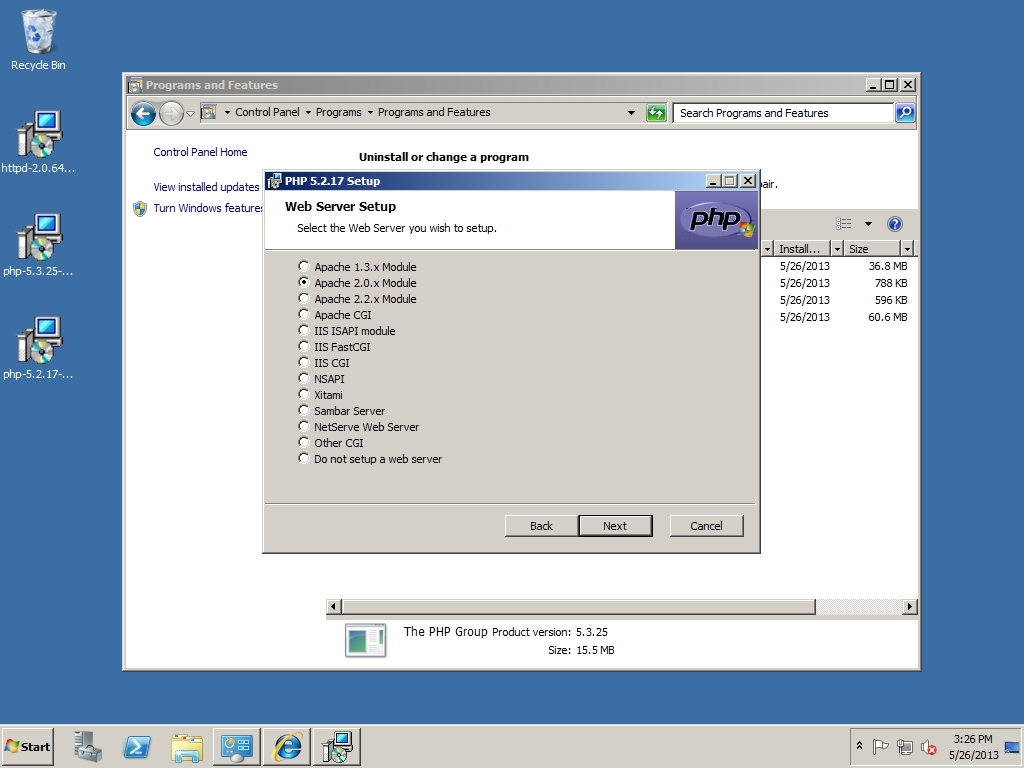Select the php-5.2.17 installer desktop icon
The height and width of the screenshot is (768, 1024).
[x=38, y=348]
